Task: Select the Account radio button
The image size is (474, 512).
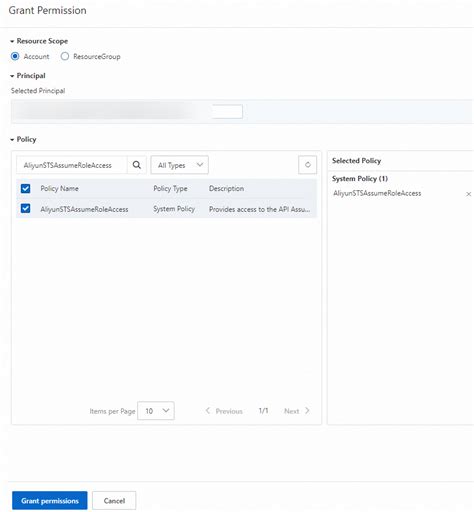Action: pos(15,56)
